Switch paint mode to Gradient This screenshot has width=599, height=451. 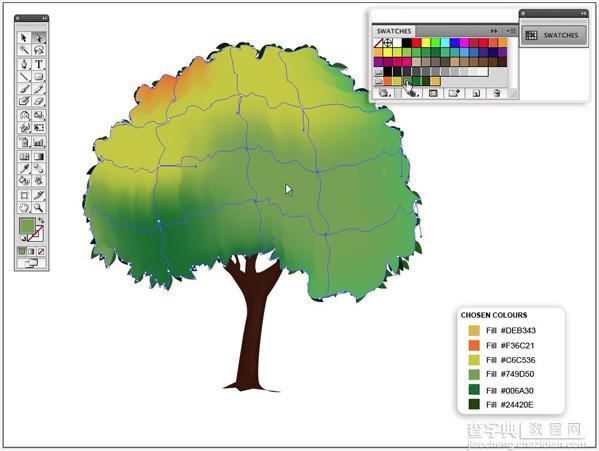31,251
